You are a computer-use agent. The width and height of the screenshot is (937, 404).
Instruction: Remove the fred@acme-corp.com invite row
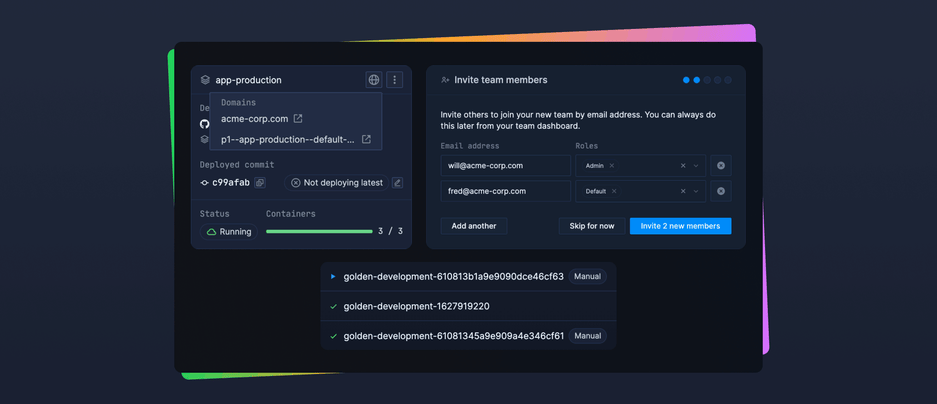coord(721,191)
